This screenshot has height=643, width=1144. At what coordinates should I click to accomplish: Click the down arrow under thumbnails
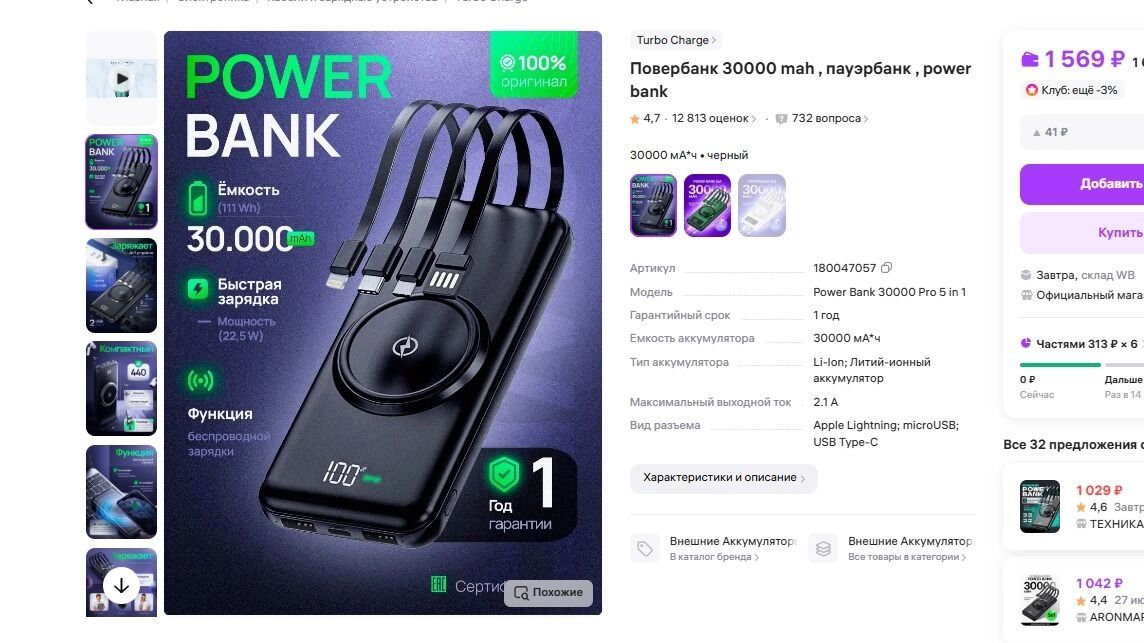(121, 585)
